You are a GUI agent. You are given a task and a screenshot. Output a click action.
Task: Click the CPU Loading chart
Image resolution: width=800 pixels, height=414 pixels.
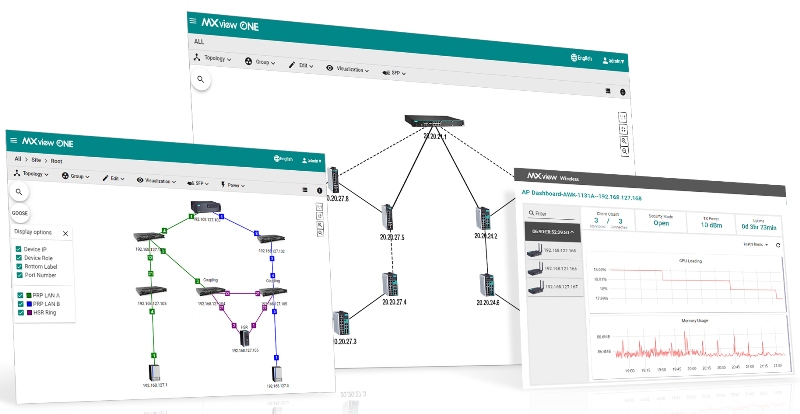tap(686, 282)
